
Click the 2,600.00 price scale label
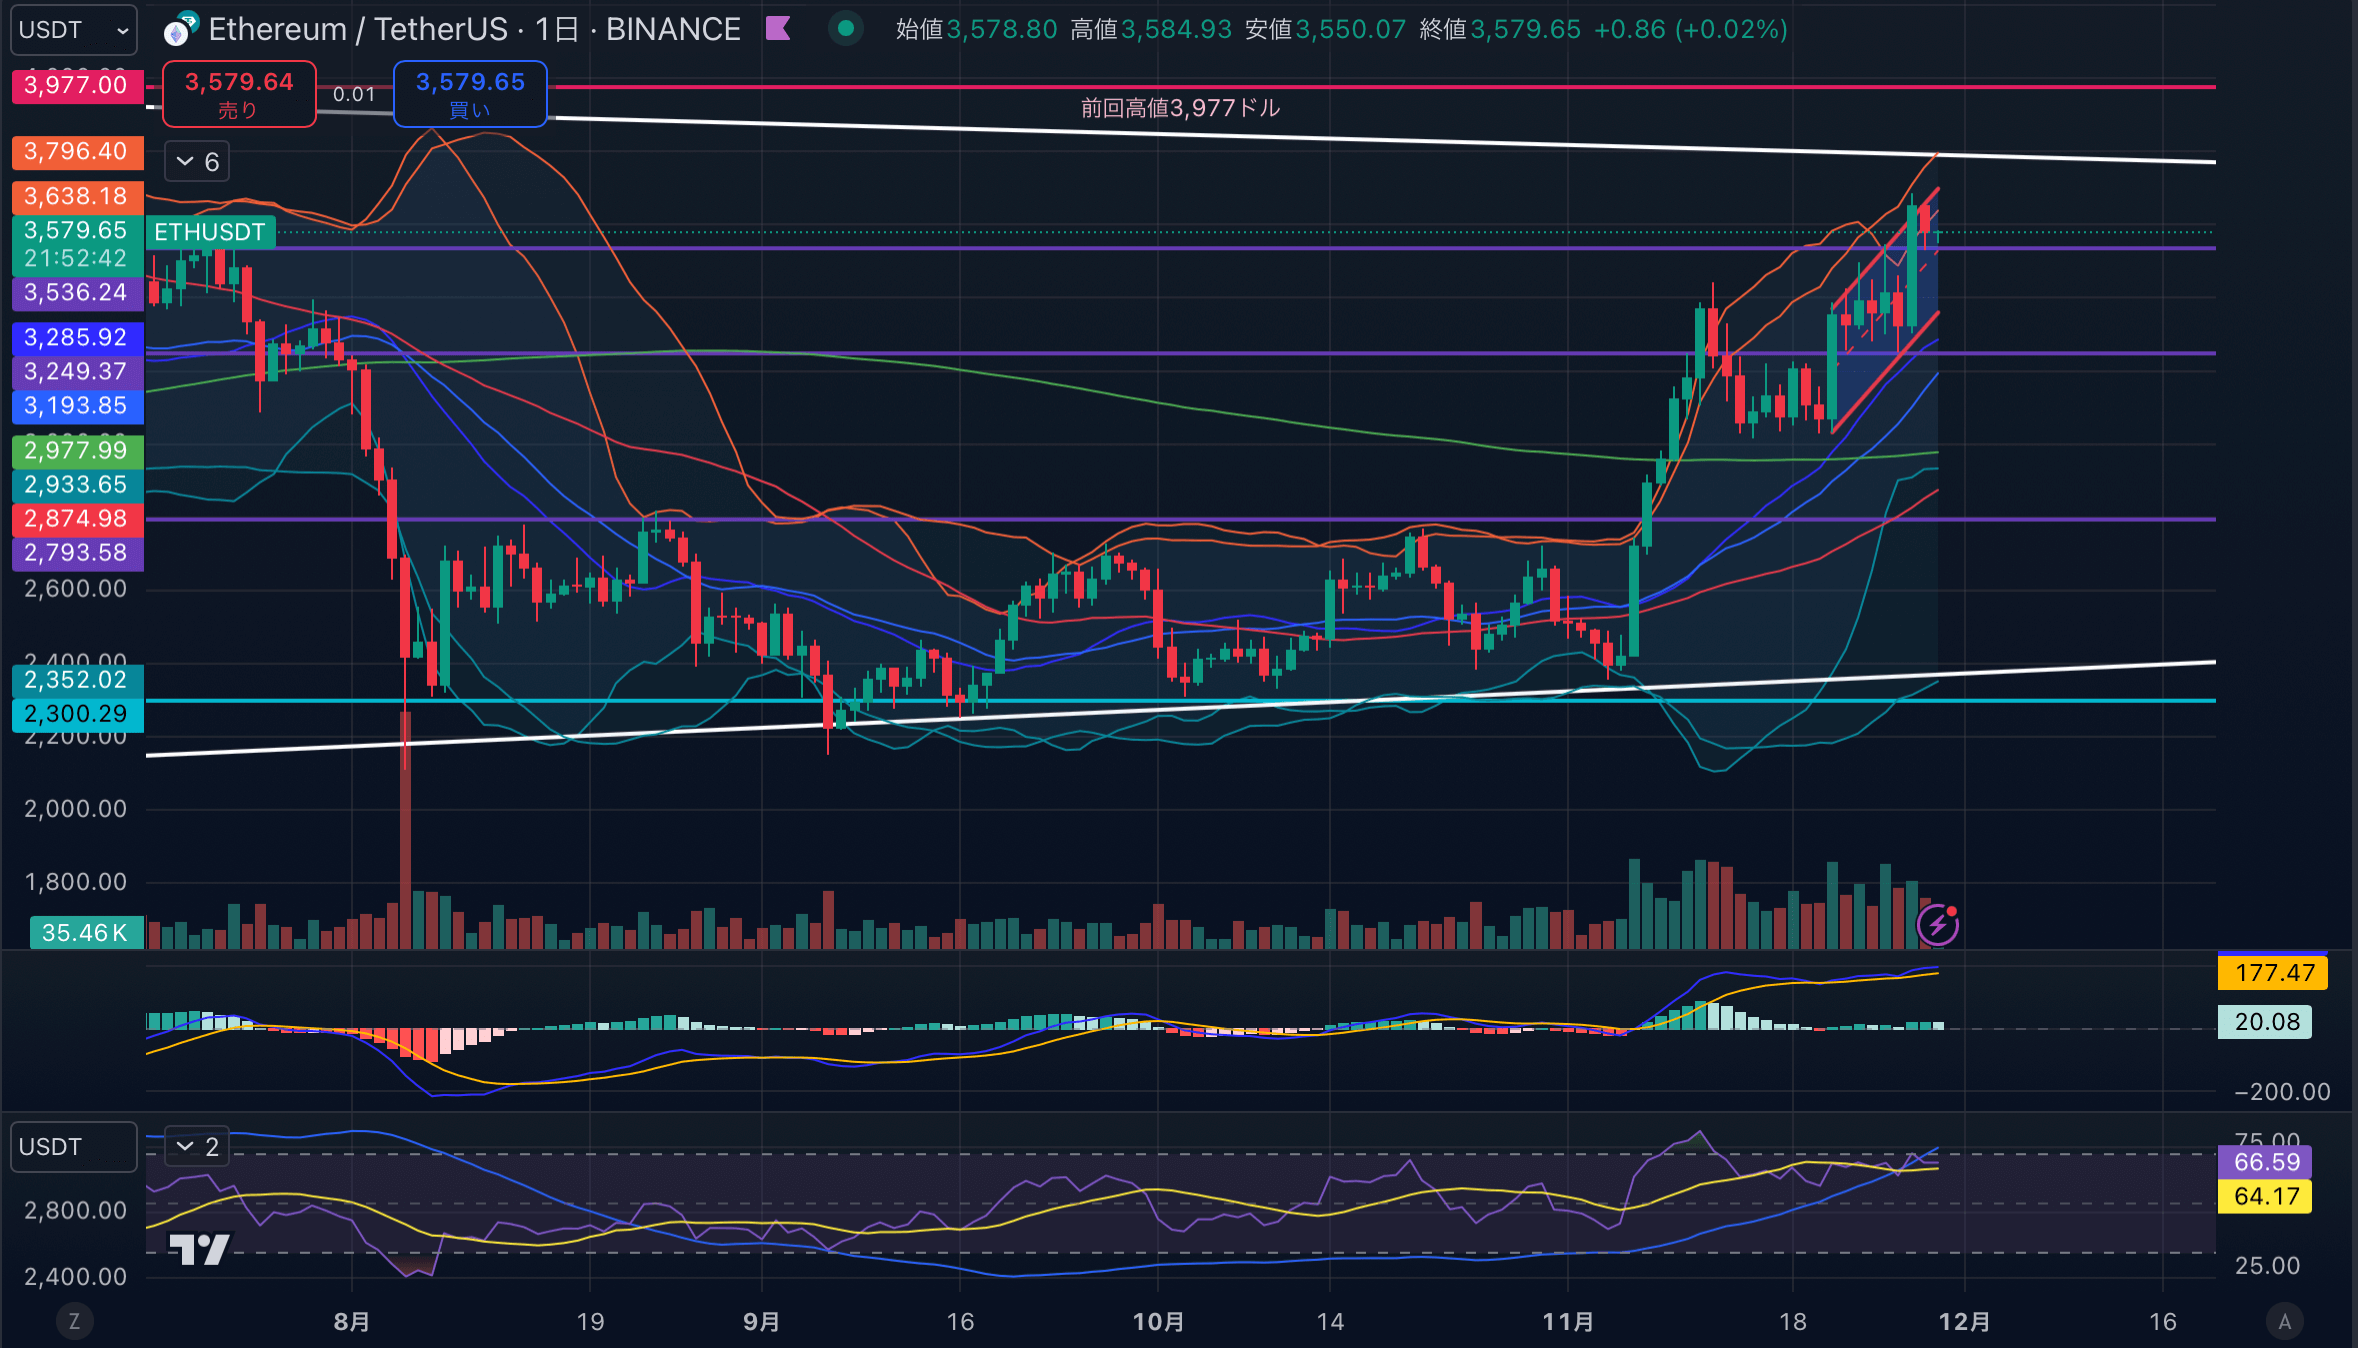76,589
